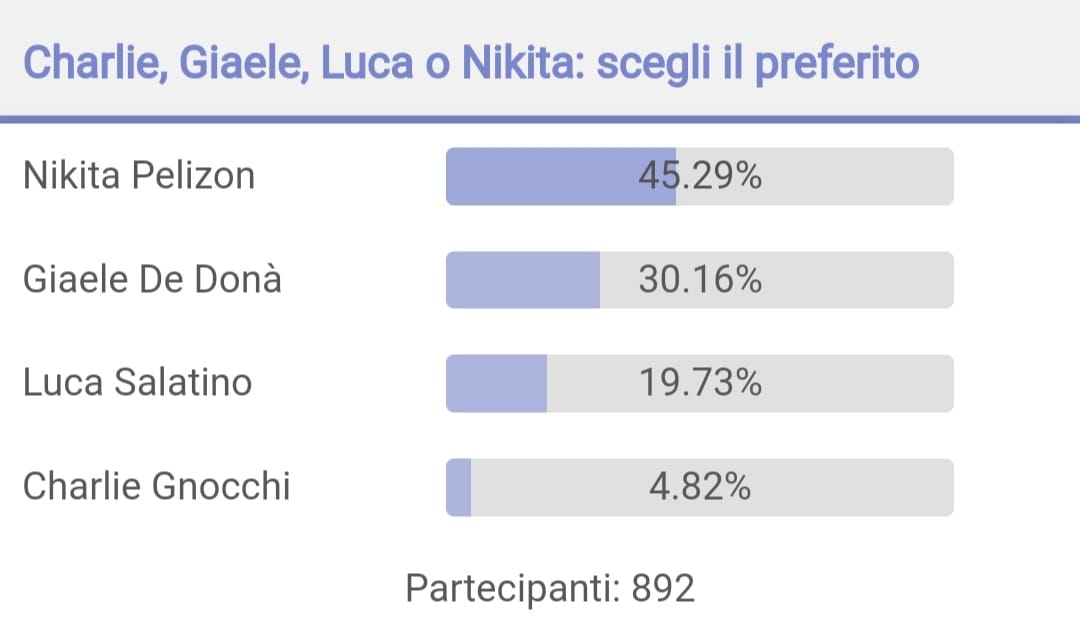
Task: Click the empty gray part of Giaele's bar
Action: pyautogui.click(x=777, y=280)
